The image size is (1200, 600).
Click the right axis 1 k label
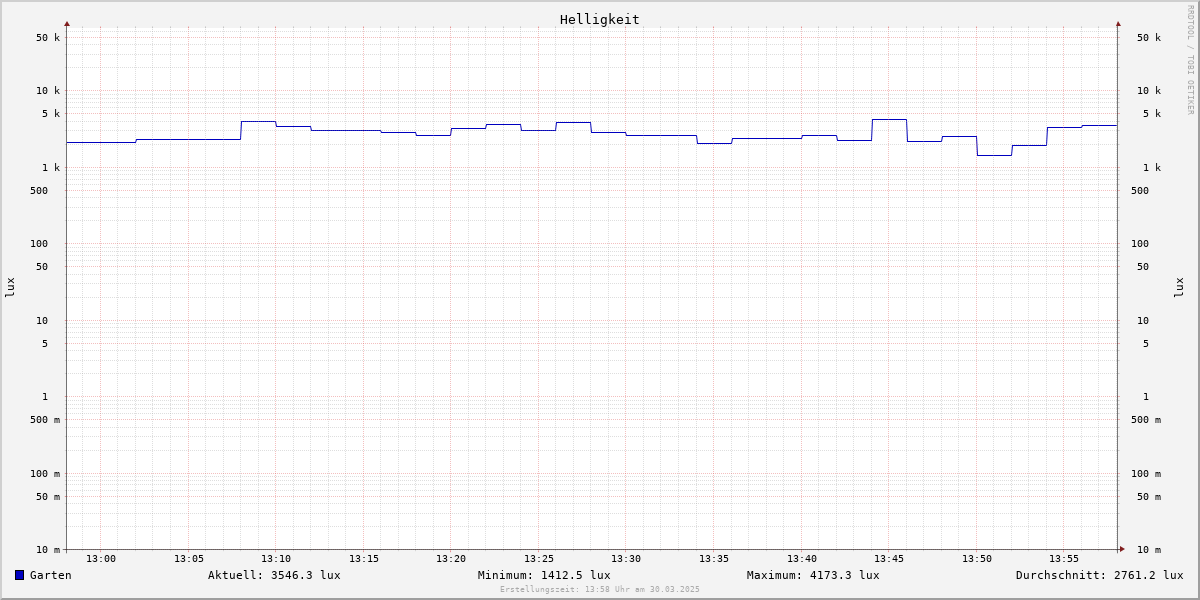(x=1152, y=168)
